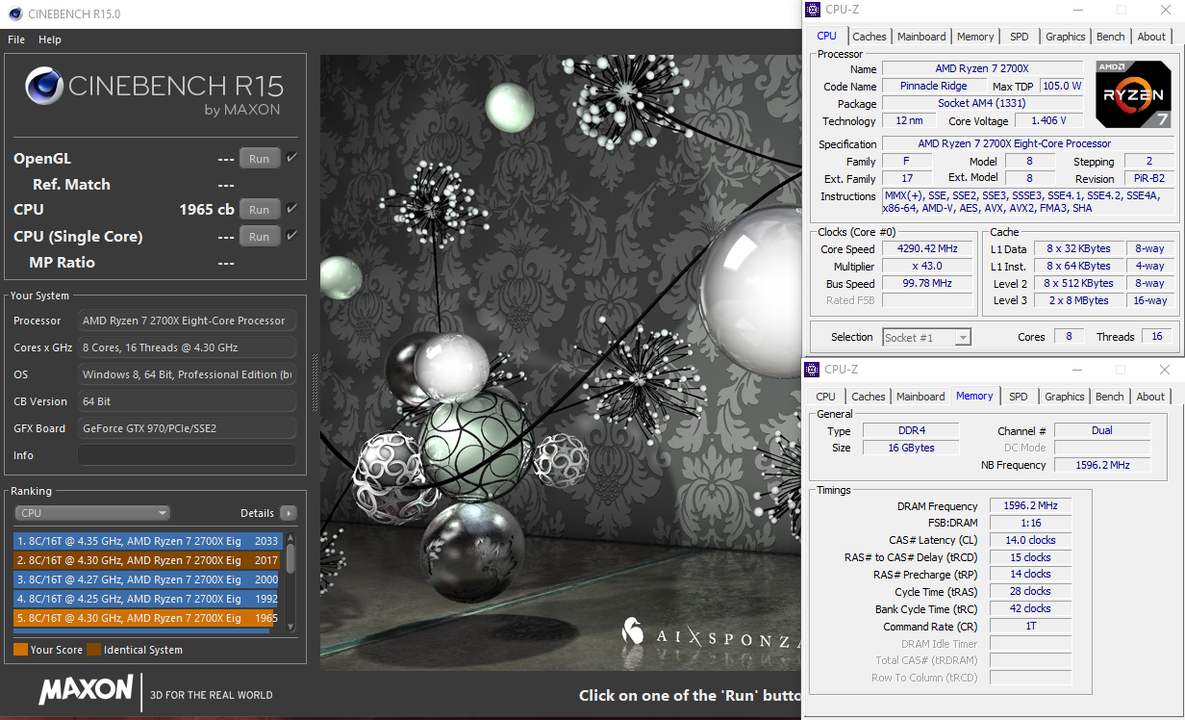The height and width of the screenshot is (720, 1185).
Task: Click the Processor field in Your System
Action: pyautogui.click(x=187, y=320)
